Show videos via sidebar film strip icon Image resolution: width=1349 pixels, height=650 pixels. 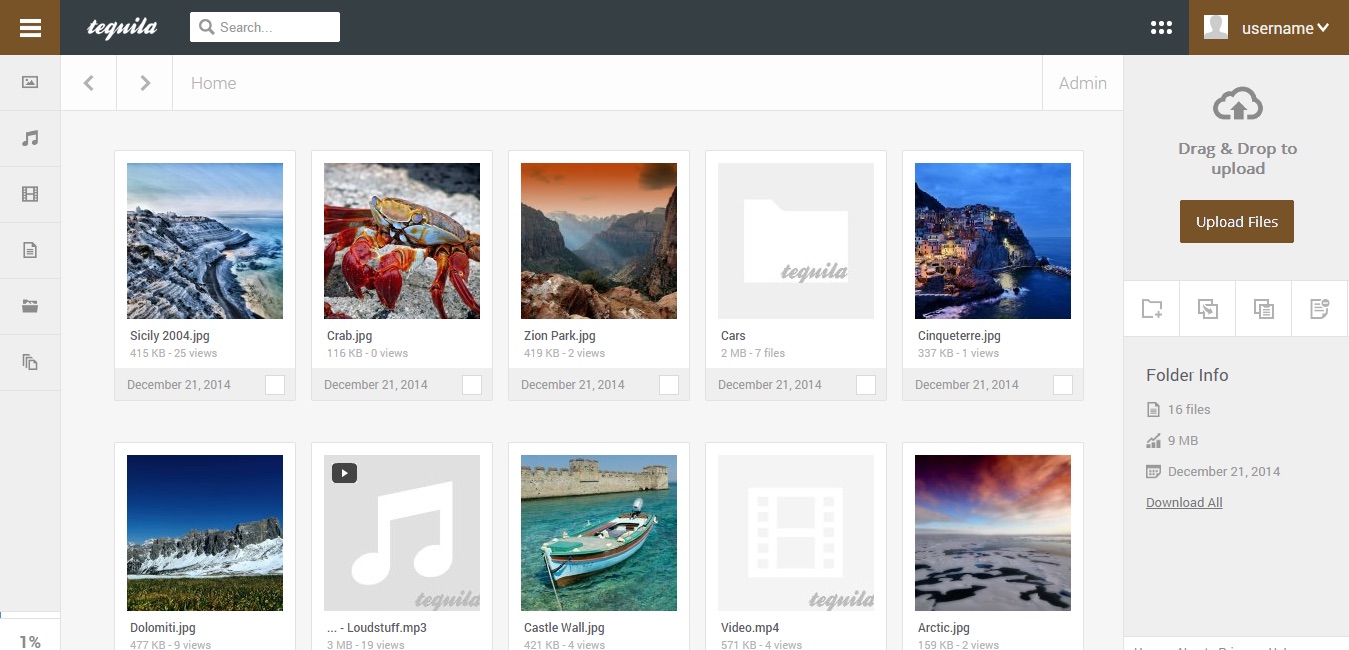pos(30,194)
